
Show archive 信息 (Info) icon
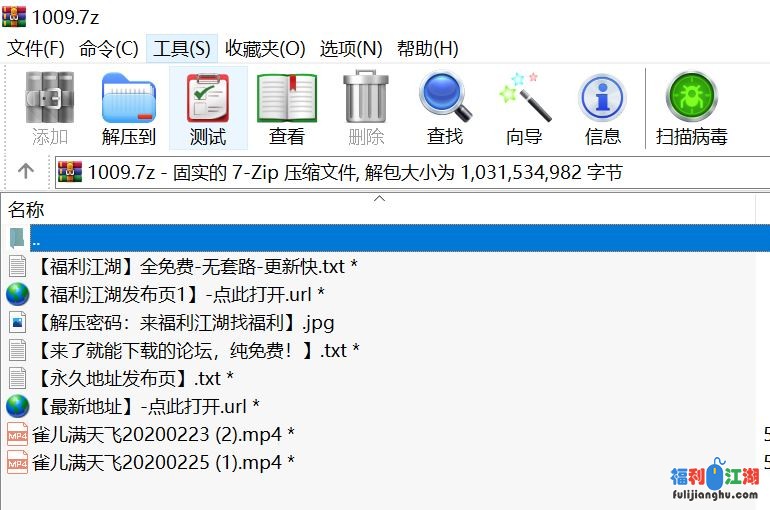tap(603, 108)
